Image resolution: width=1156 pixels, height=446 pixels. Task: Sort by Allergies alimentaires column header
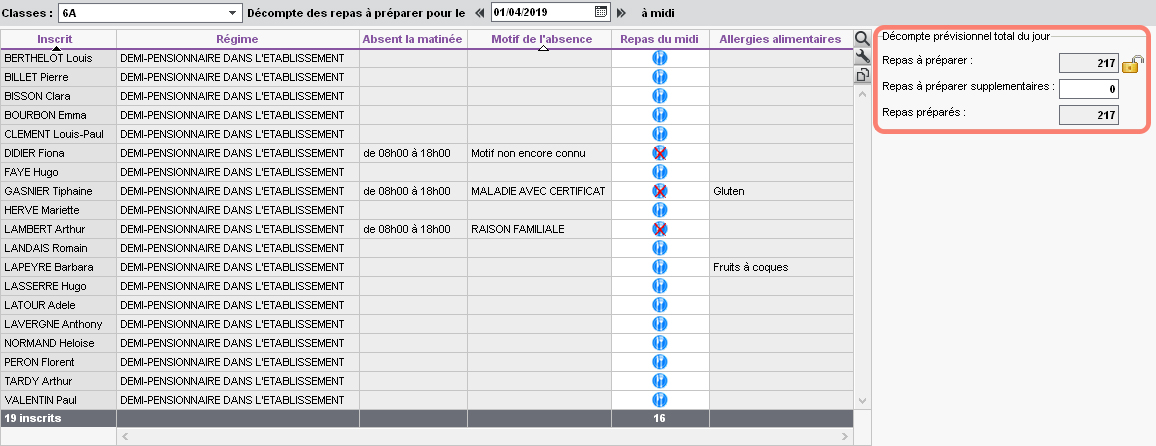781,39
